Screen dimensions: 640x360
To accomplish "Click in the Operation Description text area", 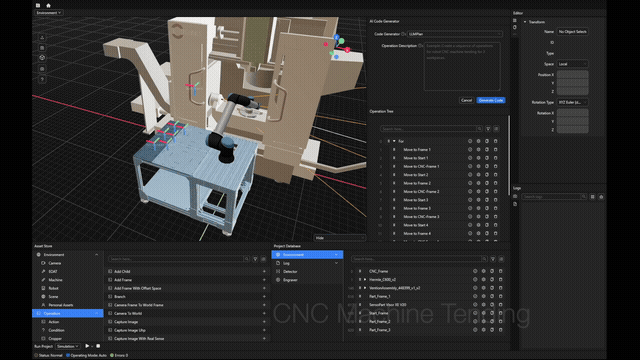I will point(462,66).
